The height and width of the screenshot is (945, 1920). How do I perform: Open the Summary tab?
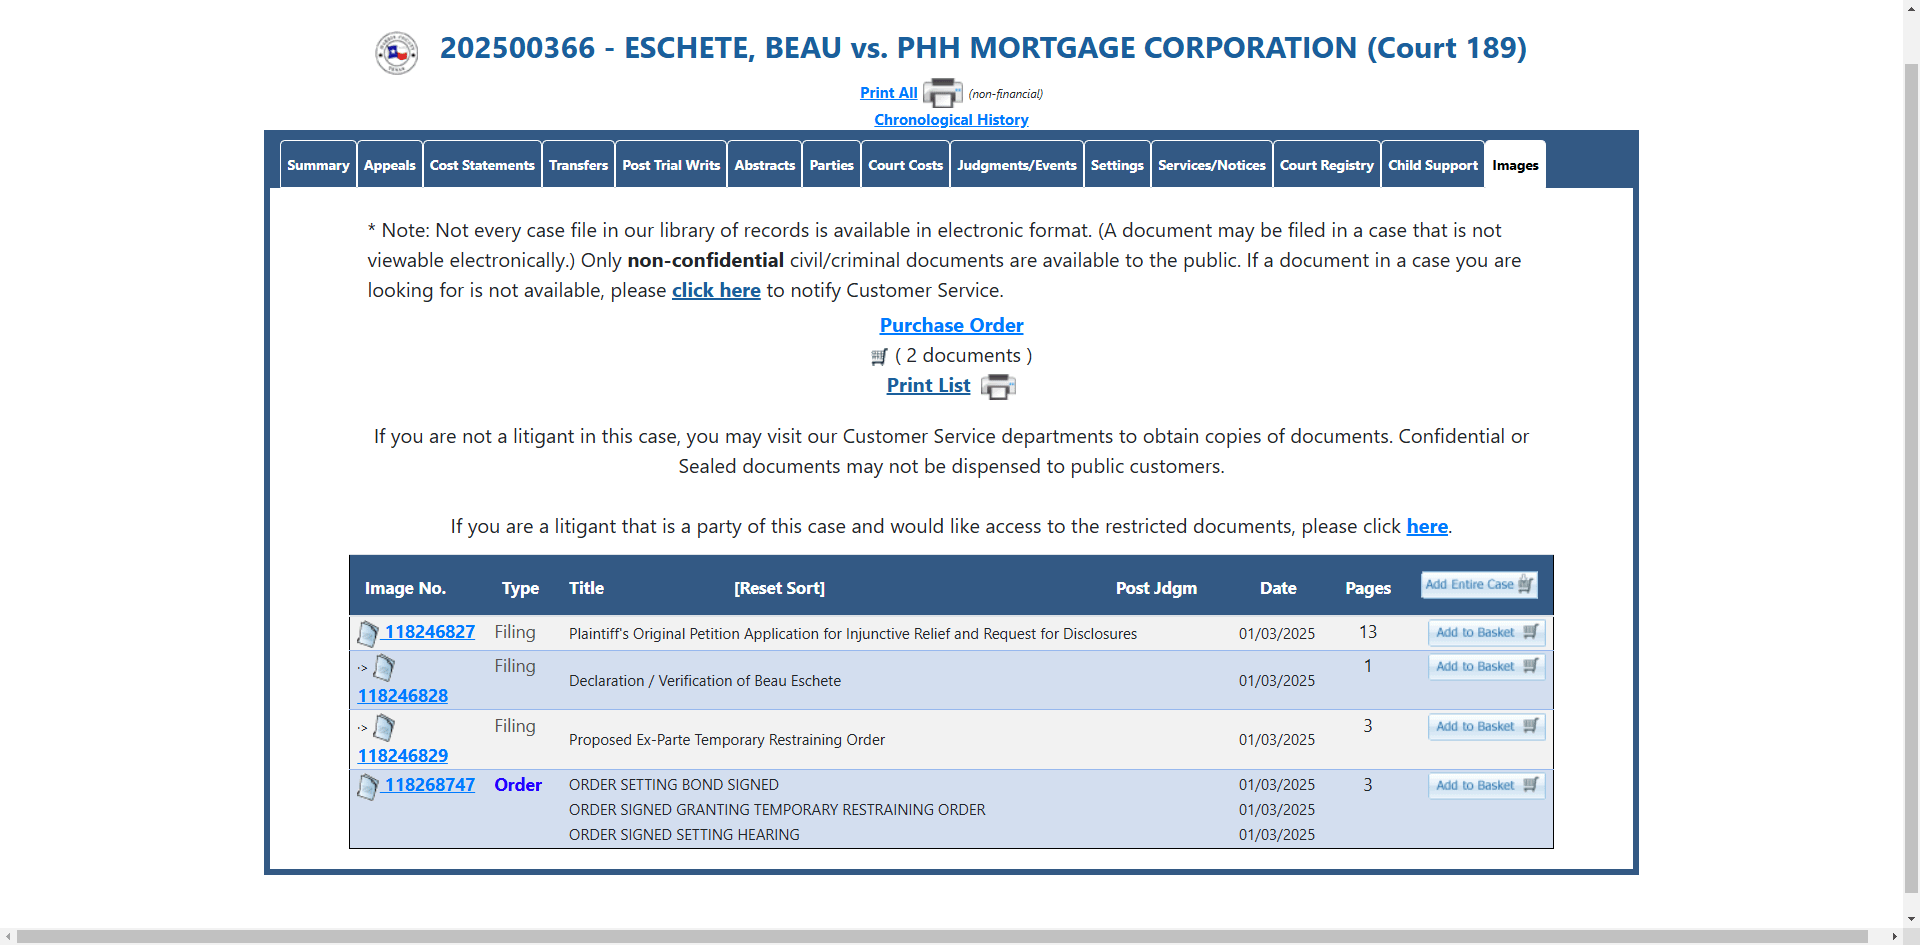pos(318,165)
